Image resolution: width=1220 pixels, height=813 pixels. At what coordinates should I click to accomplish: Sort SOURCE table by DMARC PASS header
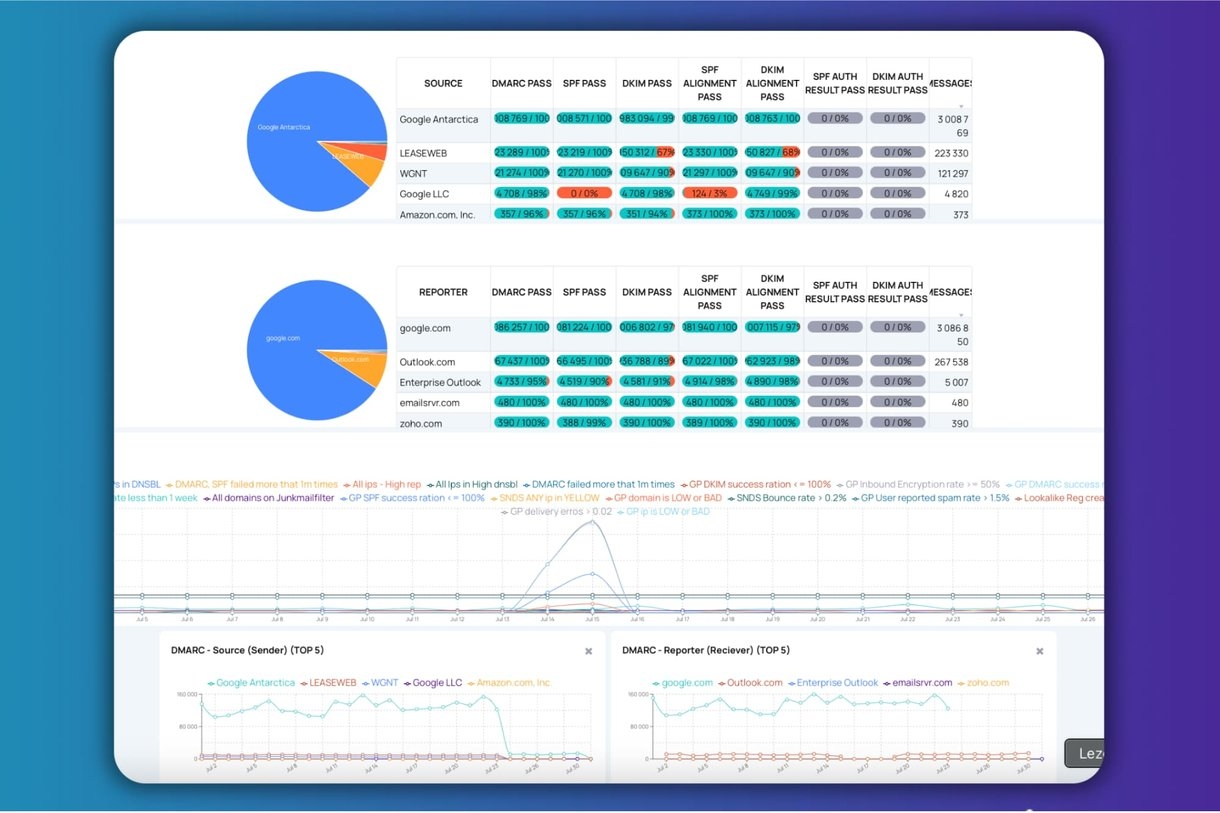pos(521,83)
